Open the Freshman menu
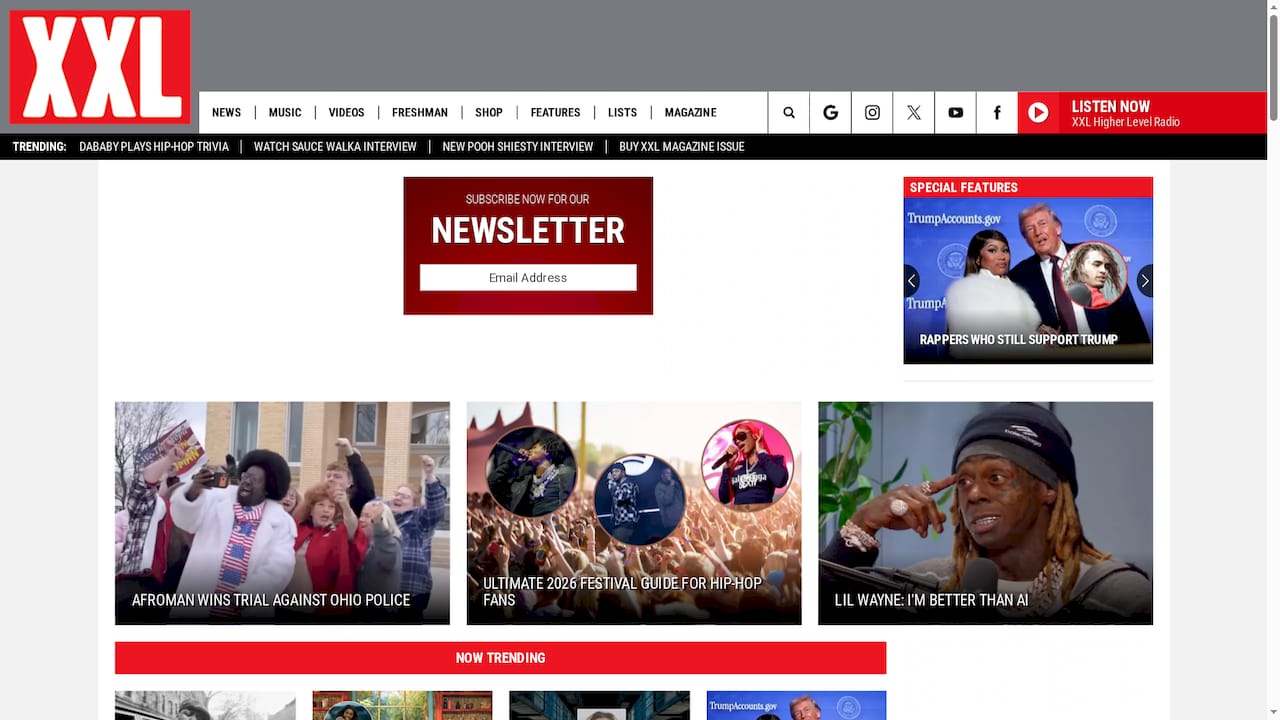 pyautogui.click(x=420, y=113)
